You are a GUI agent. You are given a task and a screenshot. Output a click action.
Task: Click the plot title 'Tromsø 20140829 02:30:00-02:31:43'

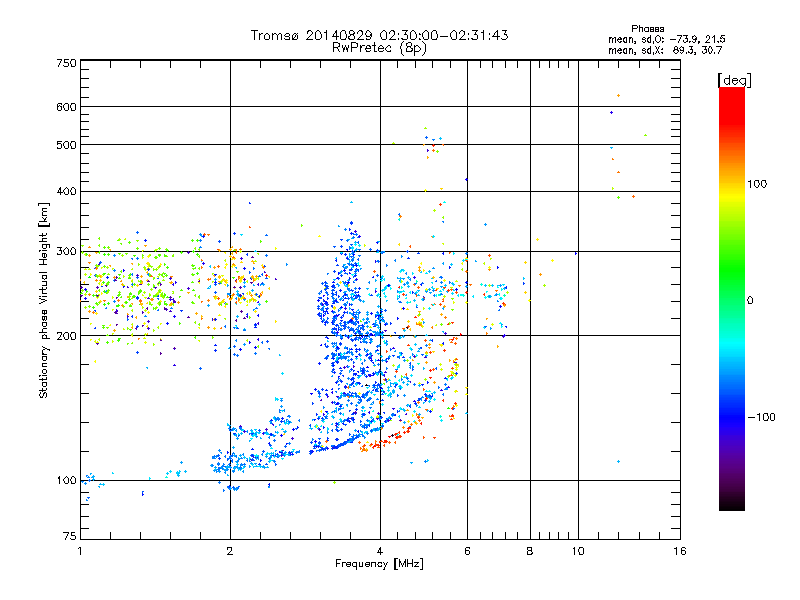[379, 35]
